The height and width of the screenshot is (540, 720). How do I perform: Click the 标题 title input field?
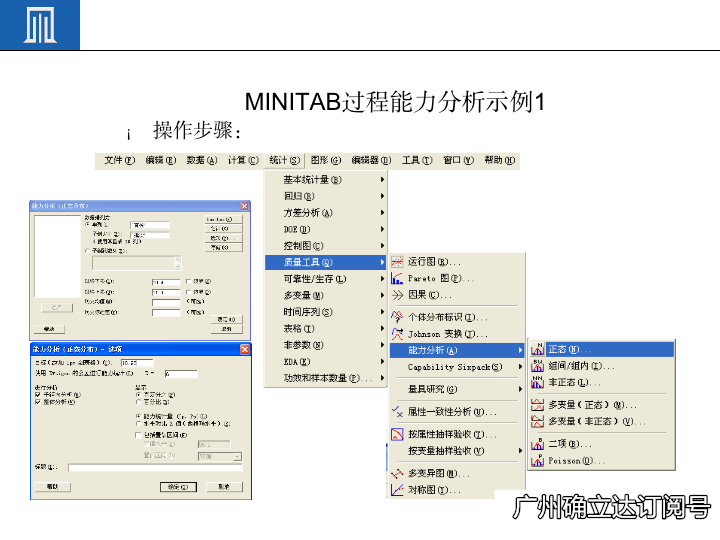[154, 467]
